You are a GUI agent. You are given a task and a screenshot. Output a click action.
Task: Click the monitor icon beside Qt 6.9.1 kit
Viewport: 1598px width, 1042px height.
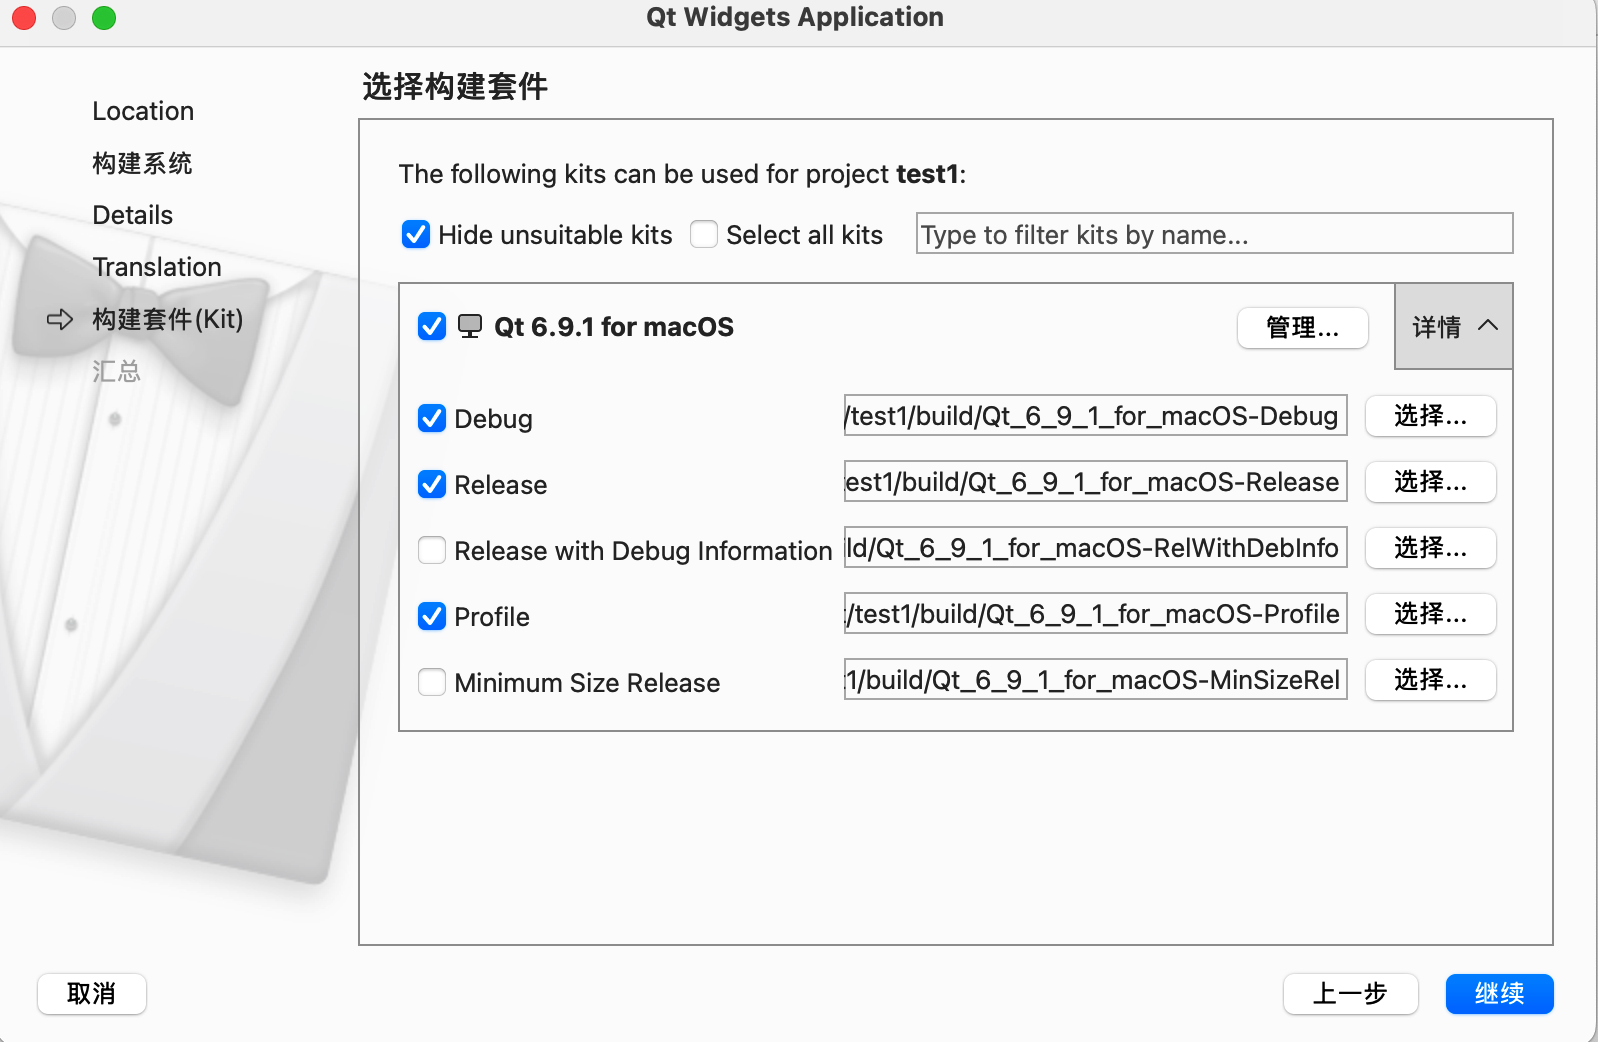tap(469, 327)
